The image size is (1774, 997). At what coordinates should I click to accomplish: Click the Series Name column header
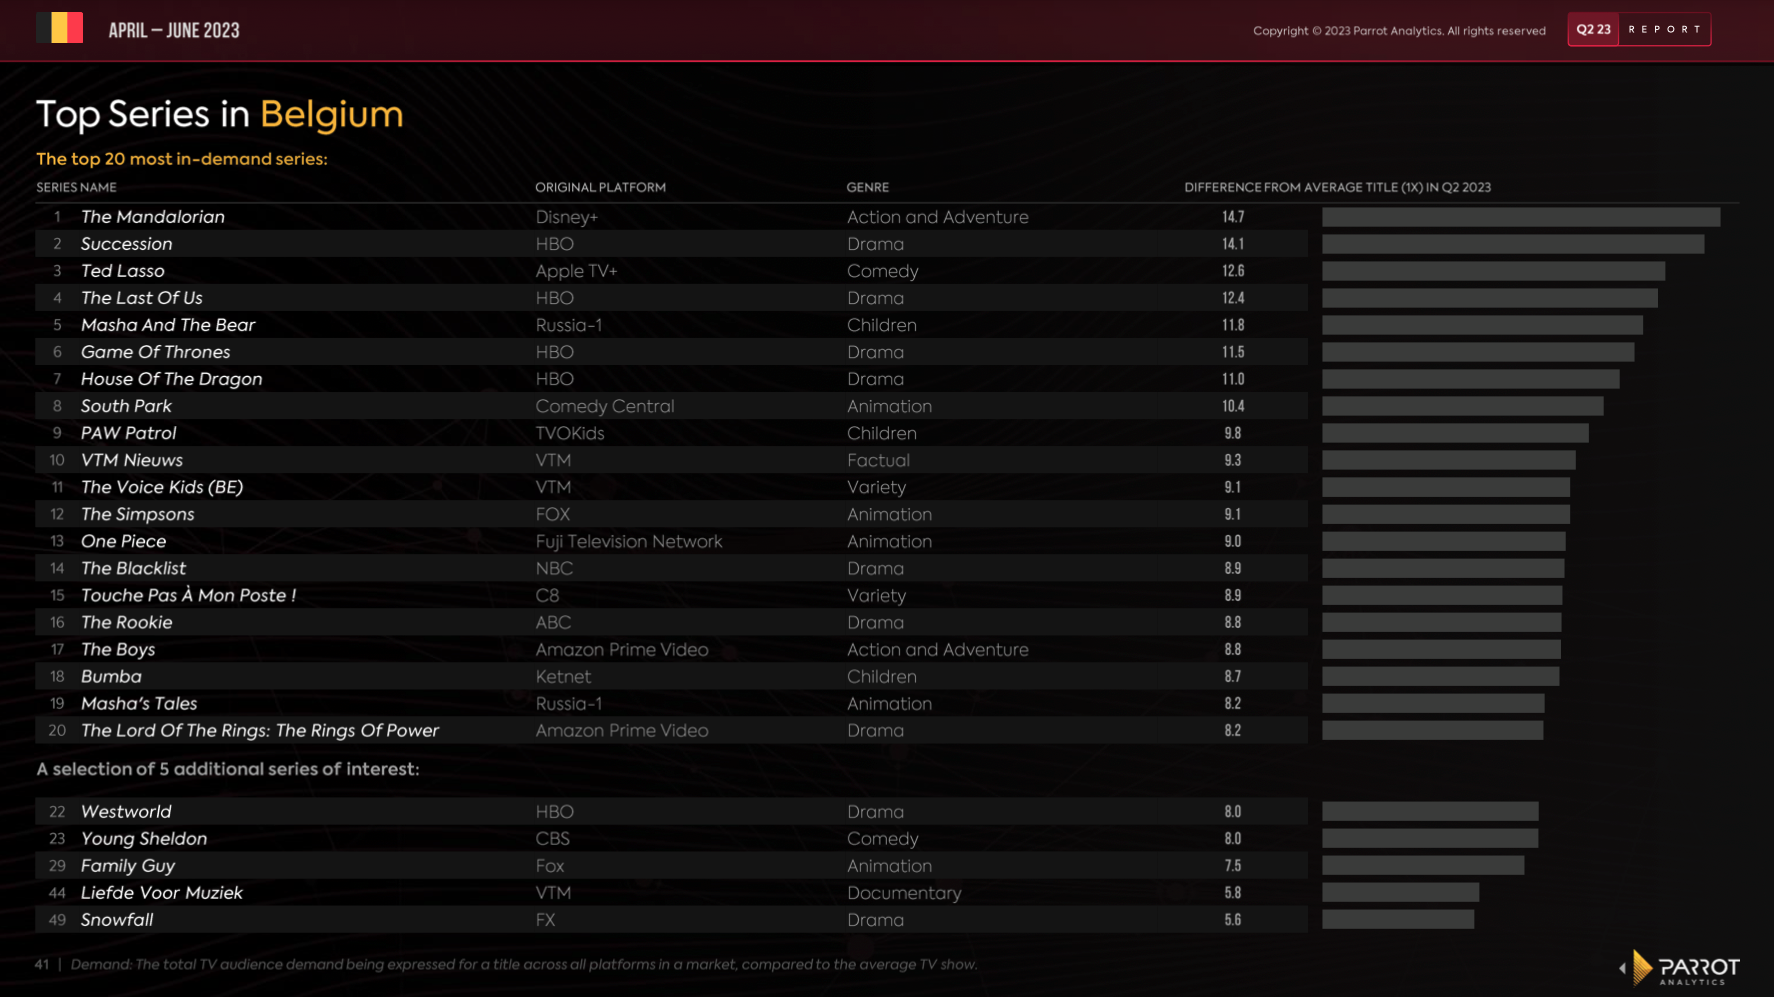(x=76, y=187)
